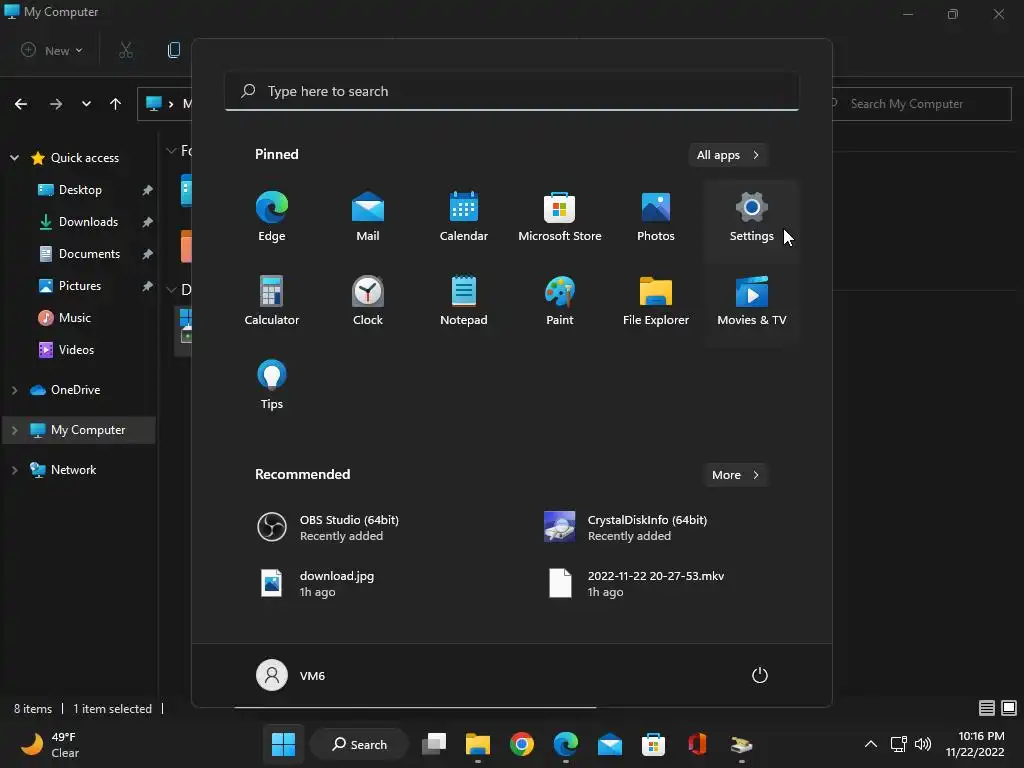Select Documents in Quick access
1024x768 pixels.
click(80, 254)
